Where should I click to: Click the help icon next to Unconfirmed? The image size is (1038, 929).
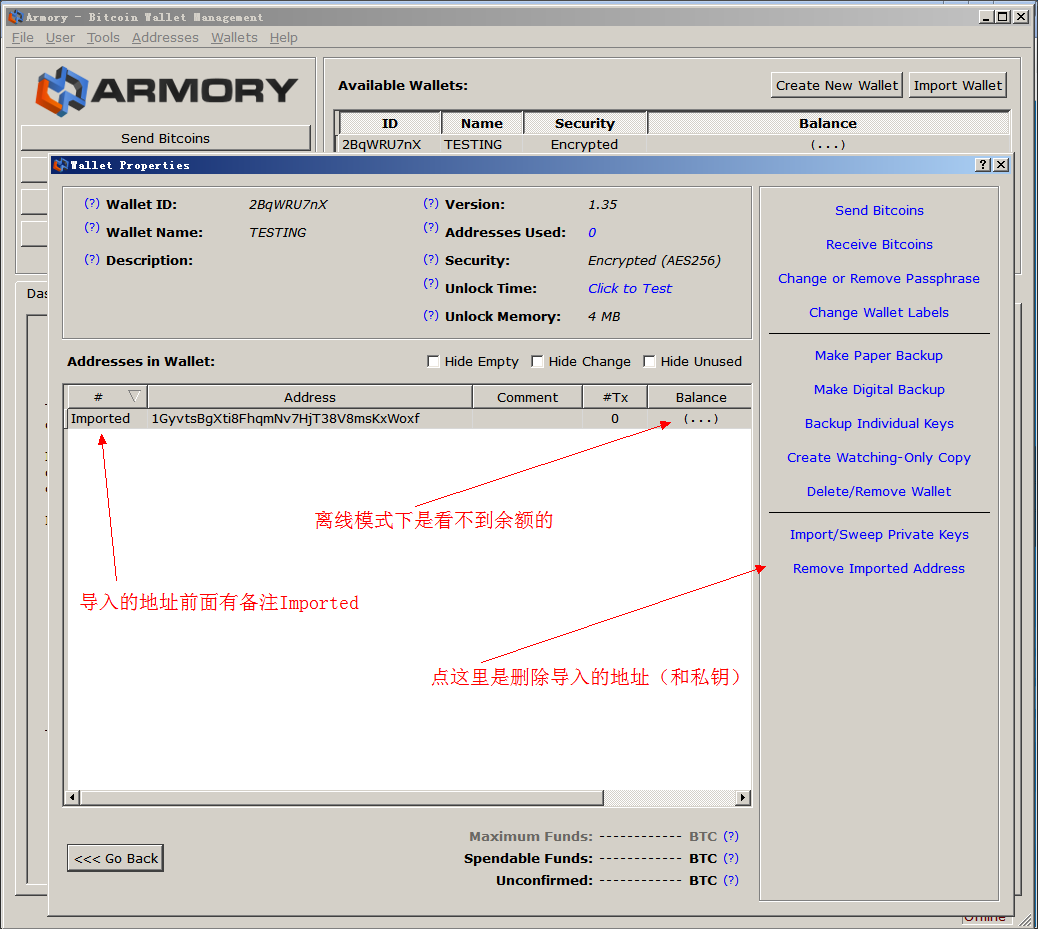[731, 880]
